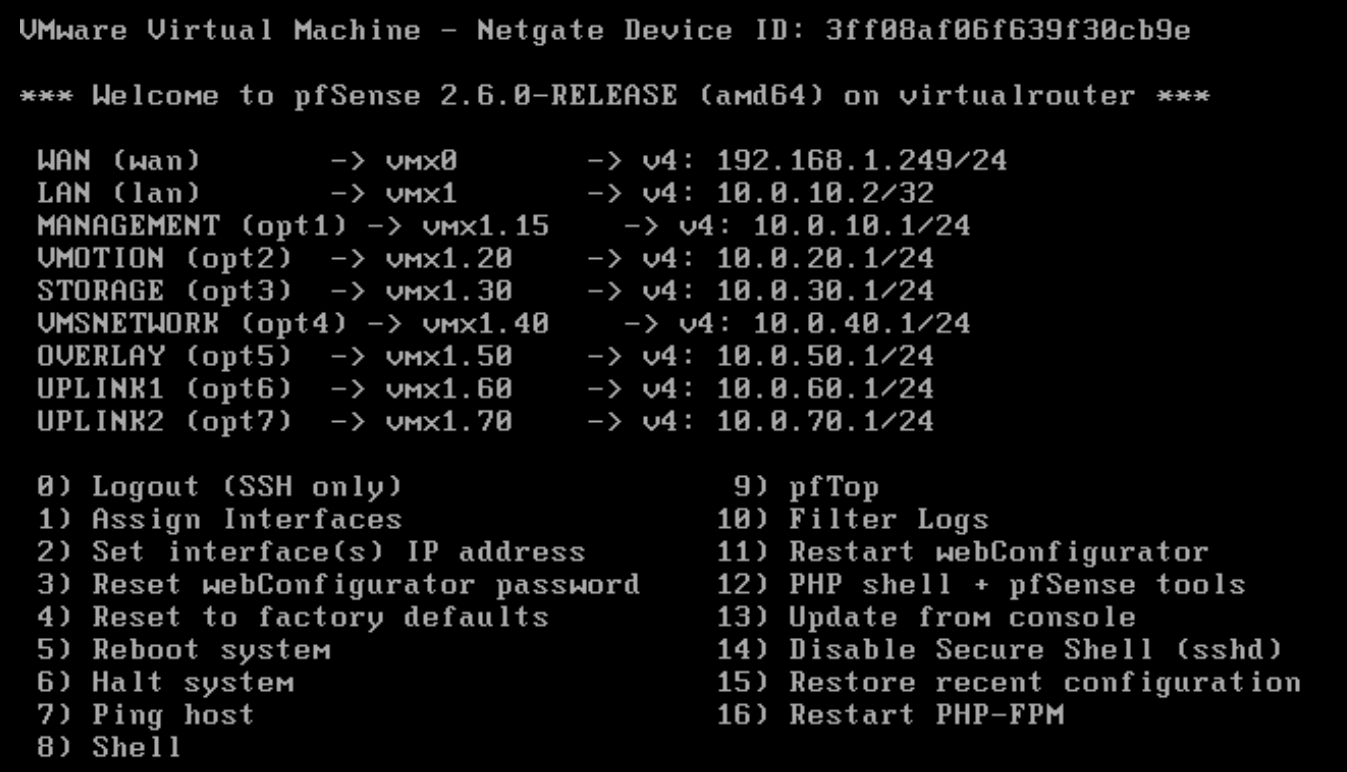1347x772 pixels.
Task: Select the pfTop menu entry
Action: (x=808, y=488)
